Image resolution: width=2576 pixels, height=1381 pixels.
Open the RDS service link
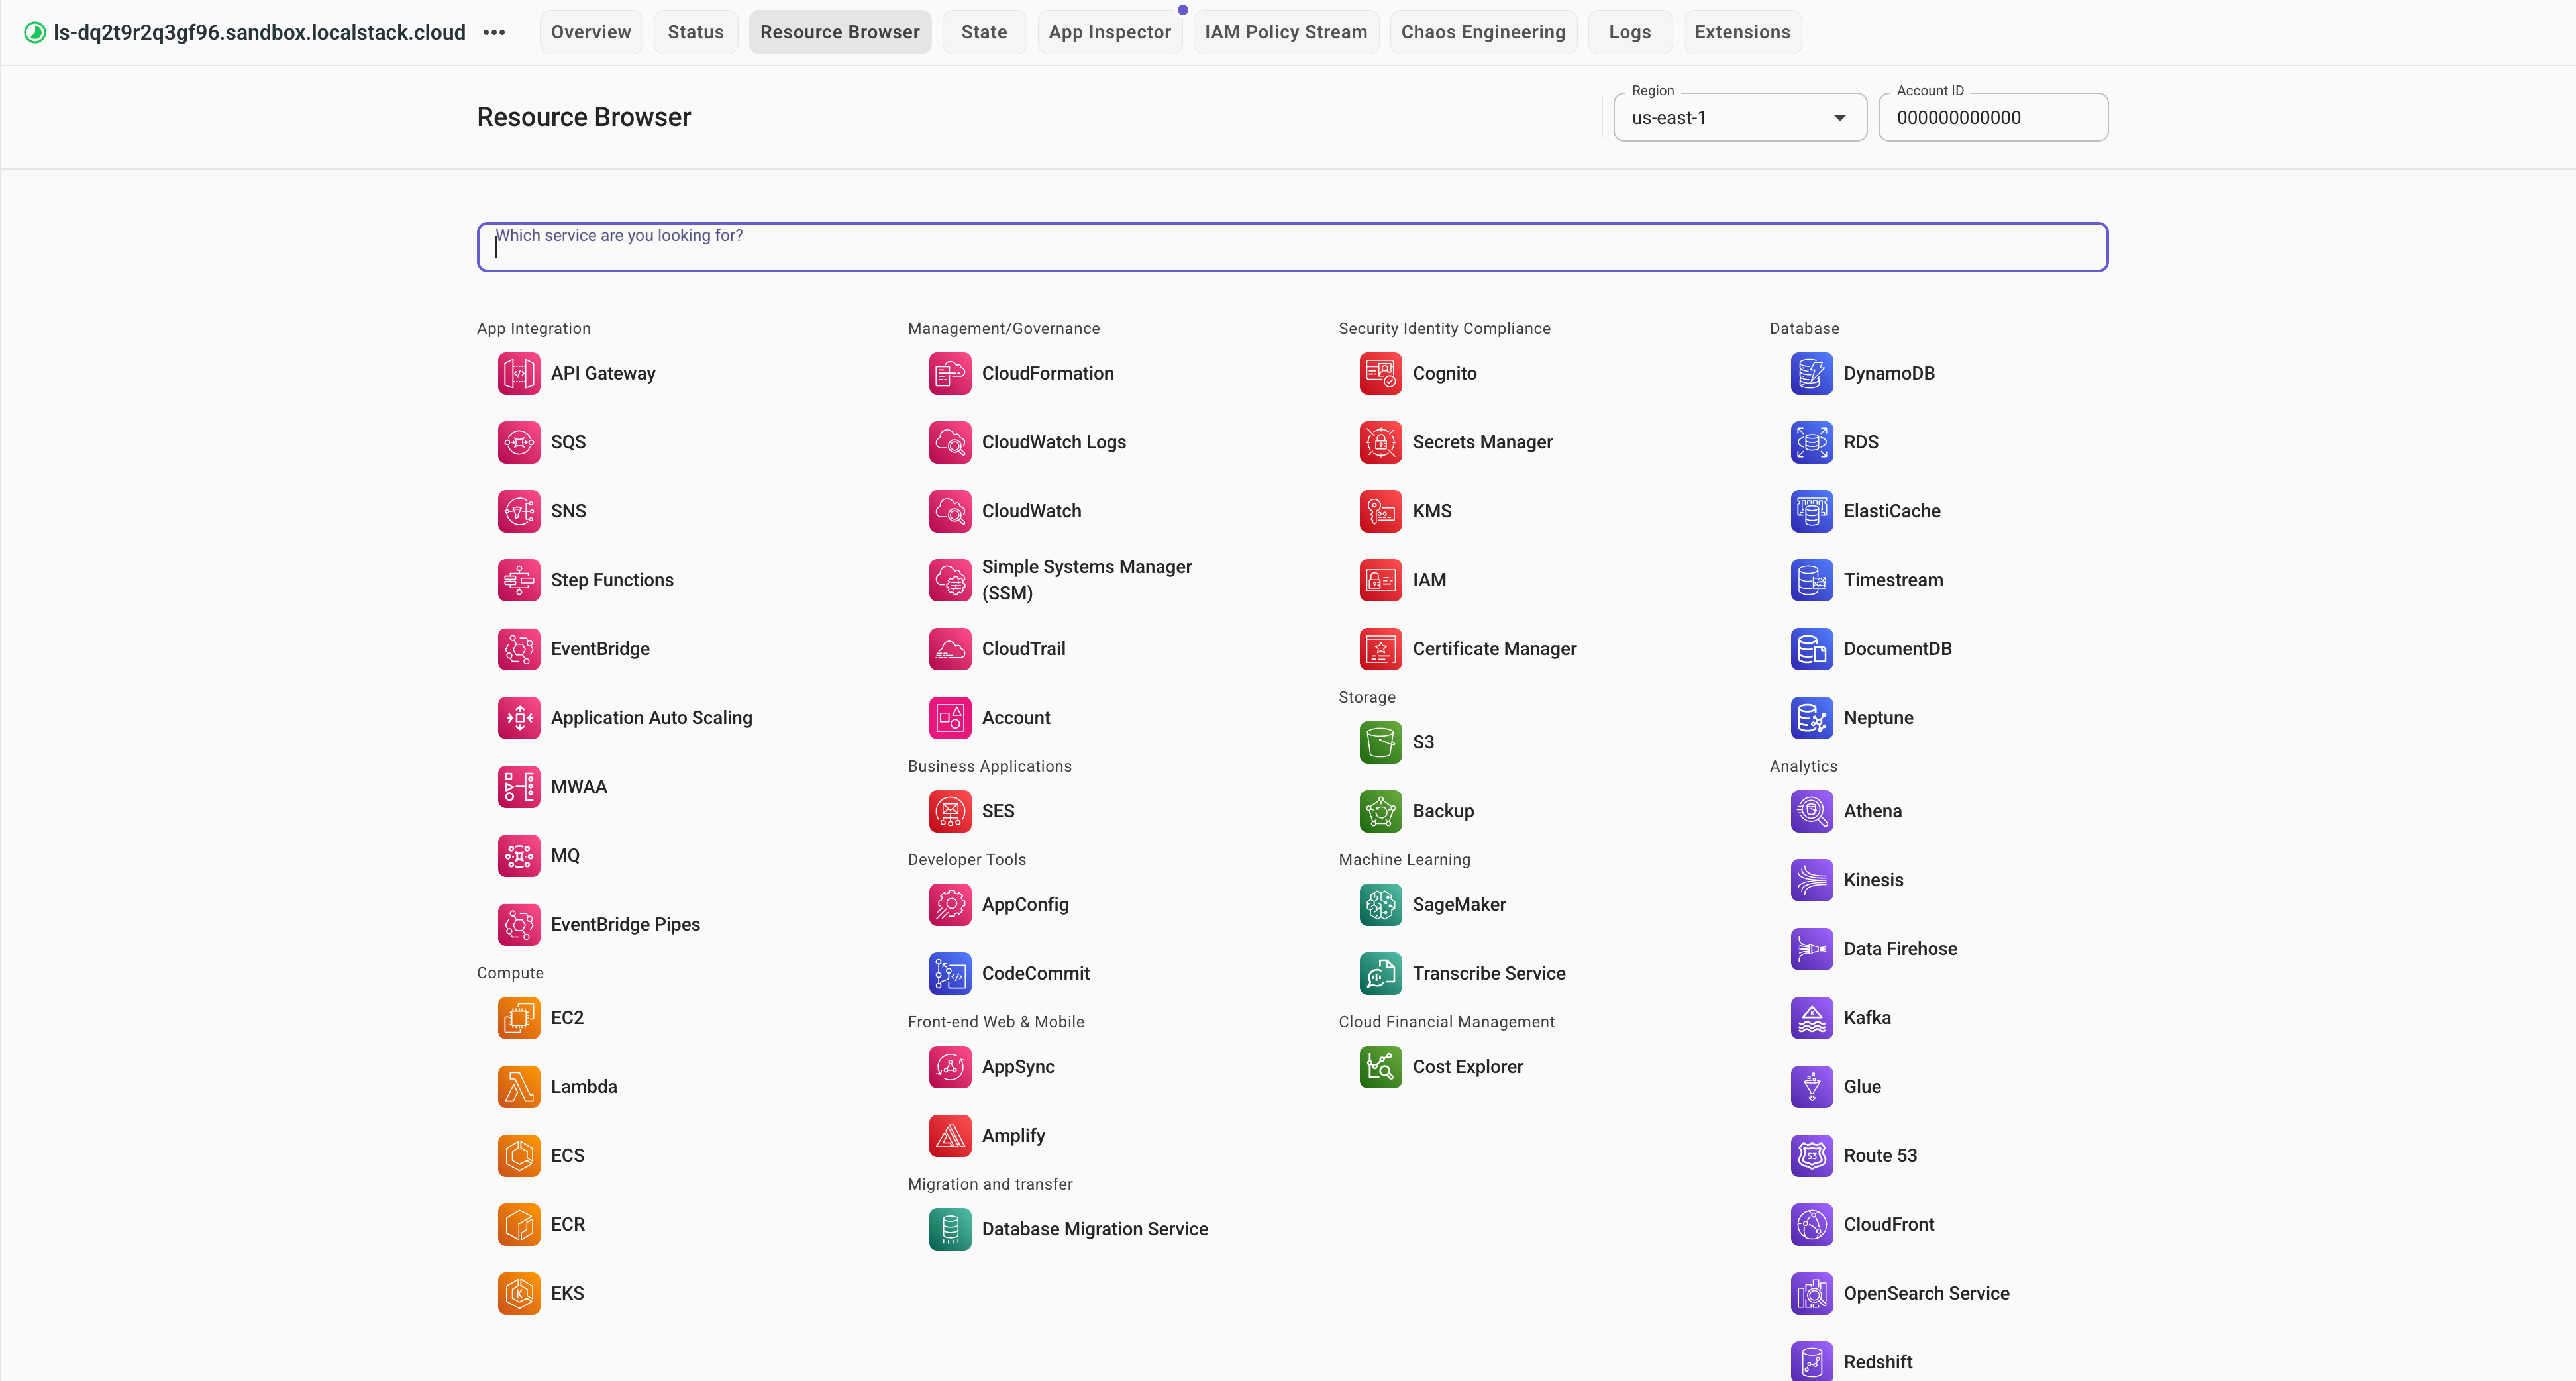click(x=1861, y=443)
